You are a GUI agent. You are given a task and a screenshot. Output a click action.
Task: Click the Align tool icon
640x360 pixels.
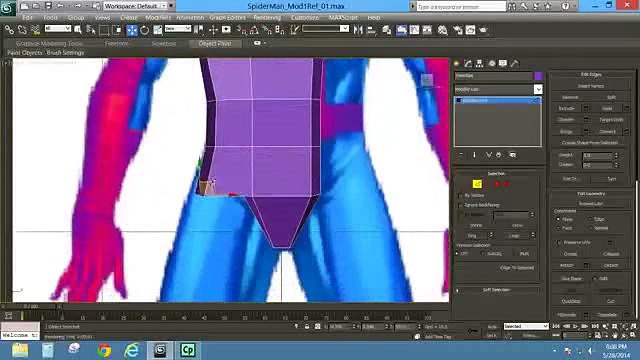pyautogui.click(x=371, y=30)
